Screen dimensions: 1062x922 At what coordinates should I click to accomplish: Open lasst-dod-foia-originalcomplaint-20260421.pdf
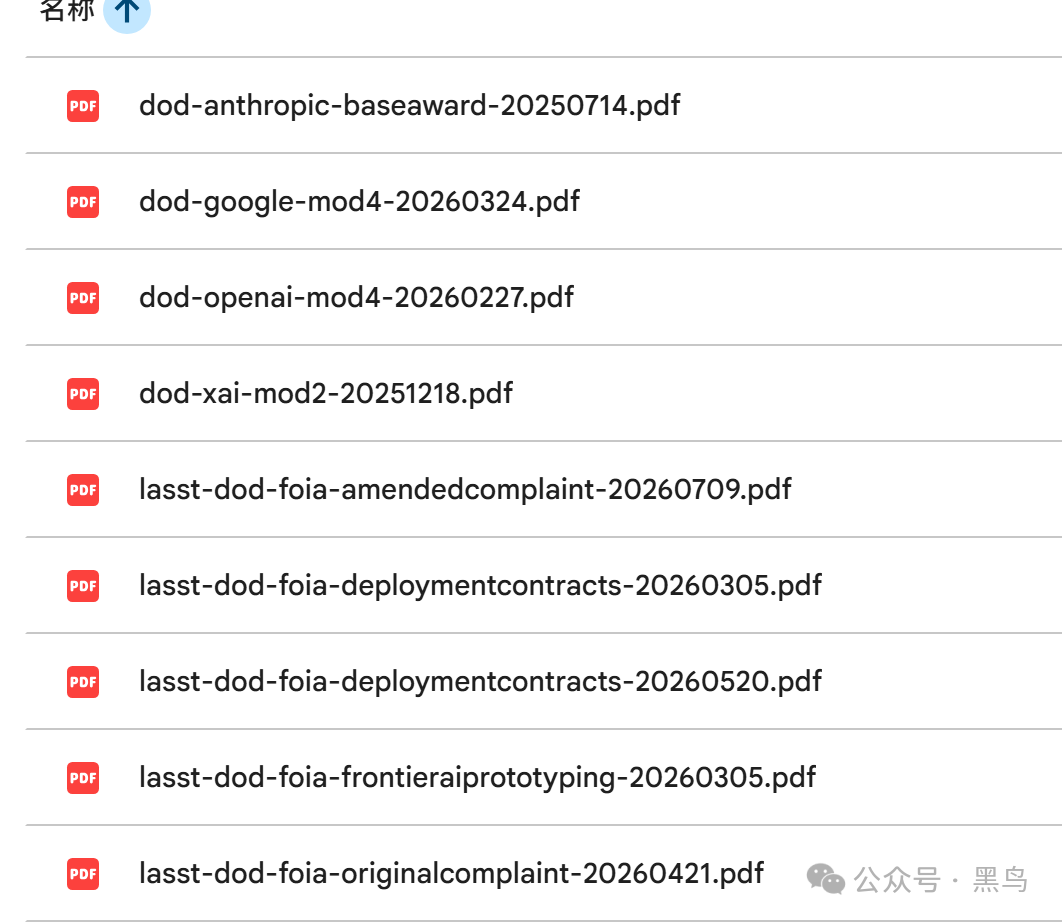pos(451,874)
